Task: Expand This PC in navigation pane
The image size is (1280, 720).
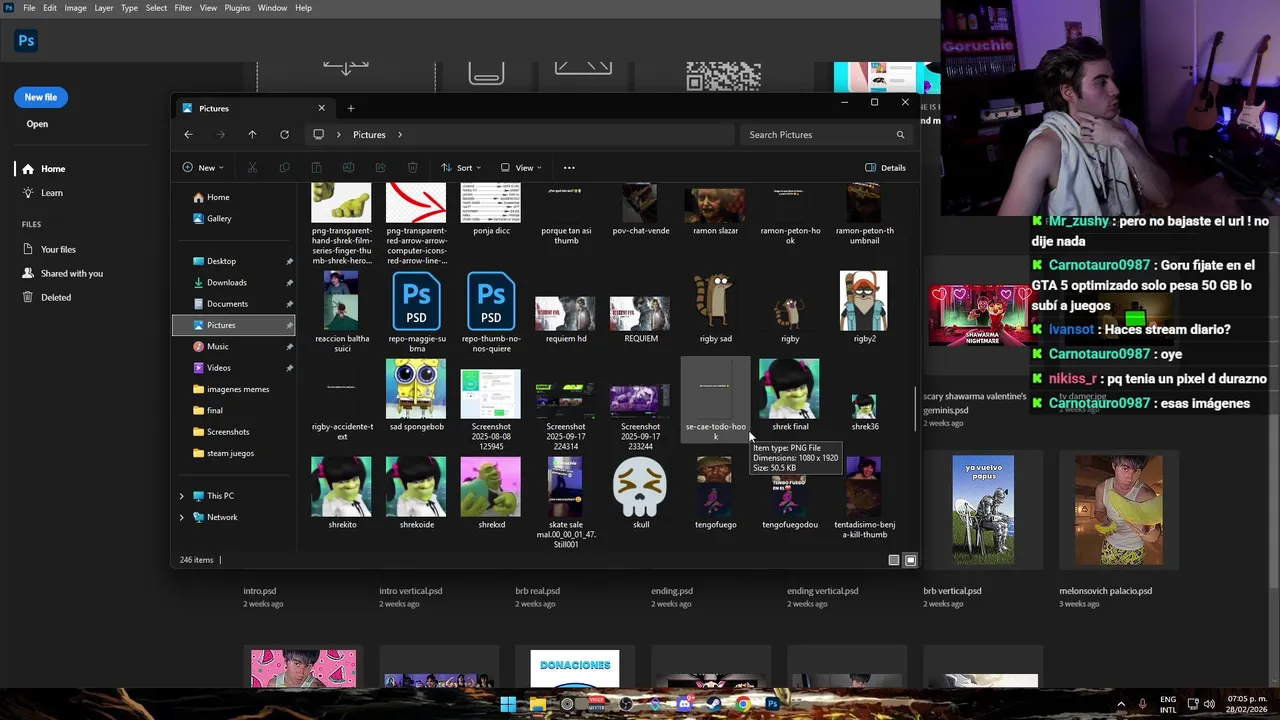Action: pos(181,496)
